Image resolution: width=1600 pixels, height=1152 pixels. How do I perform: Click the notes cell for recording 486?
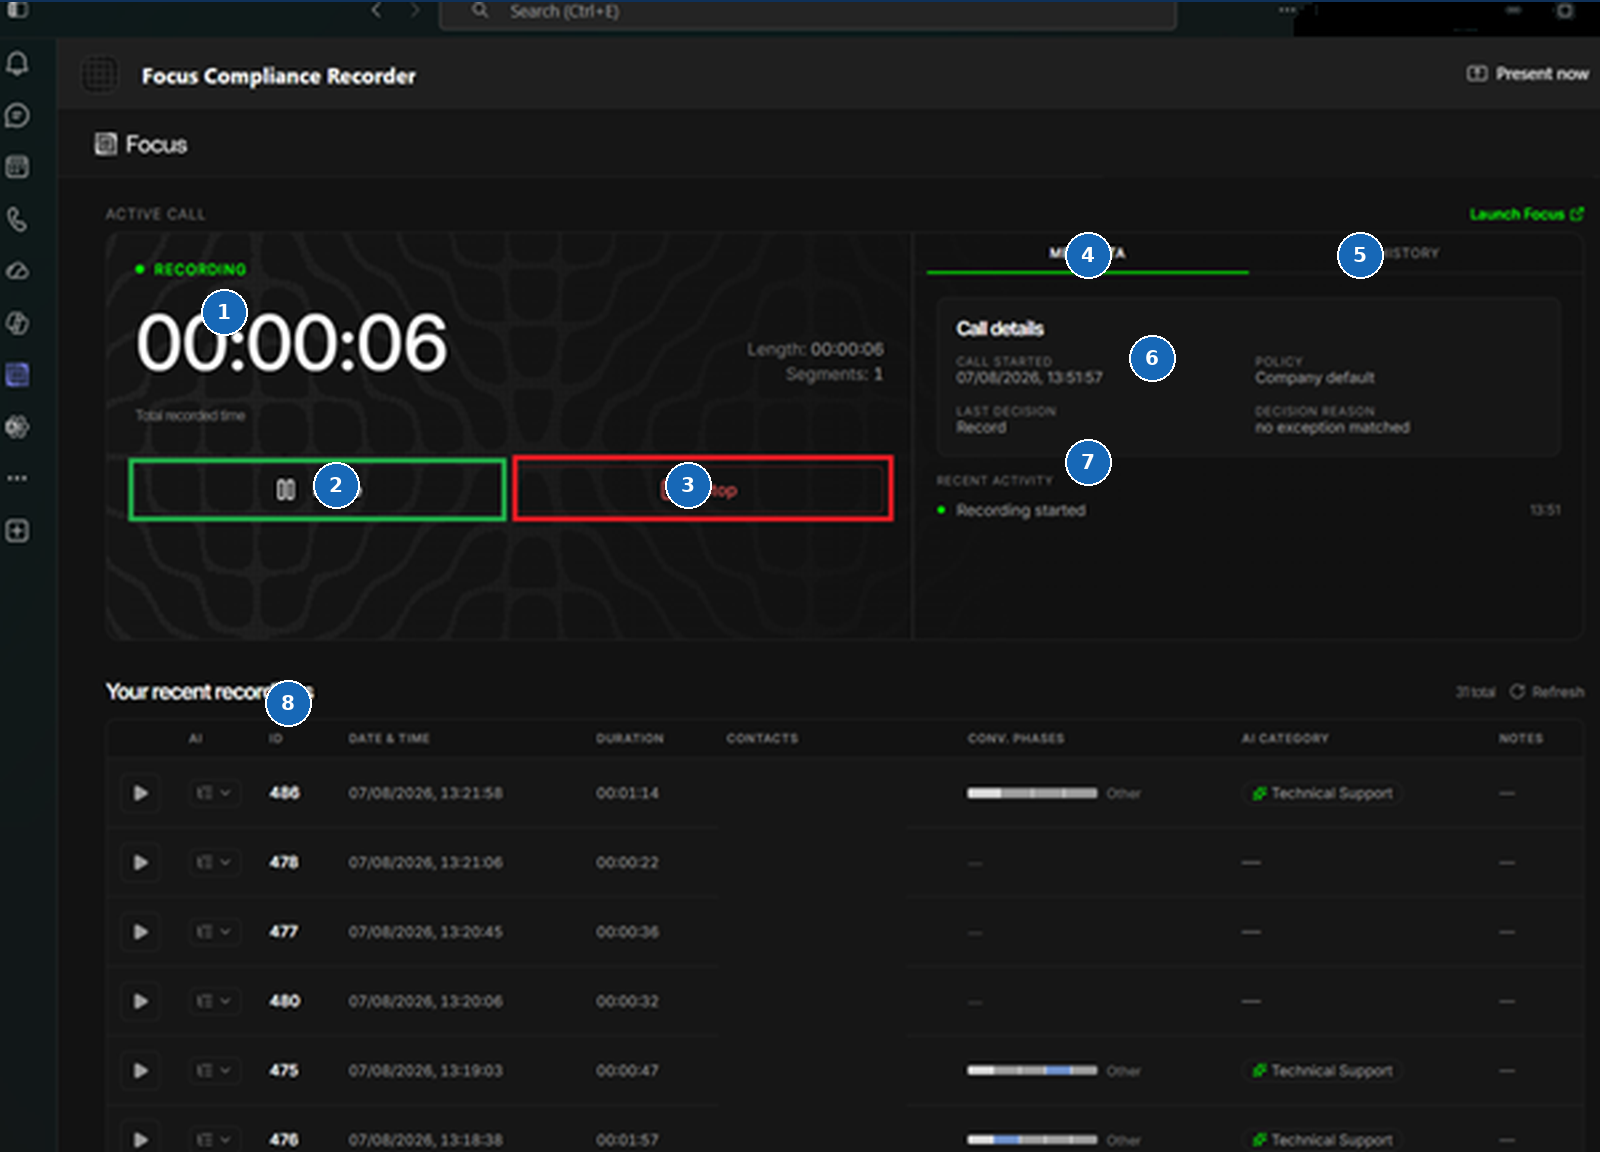(x=1507, y=793)
